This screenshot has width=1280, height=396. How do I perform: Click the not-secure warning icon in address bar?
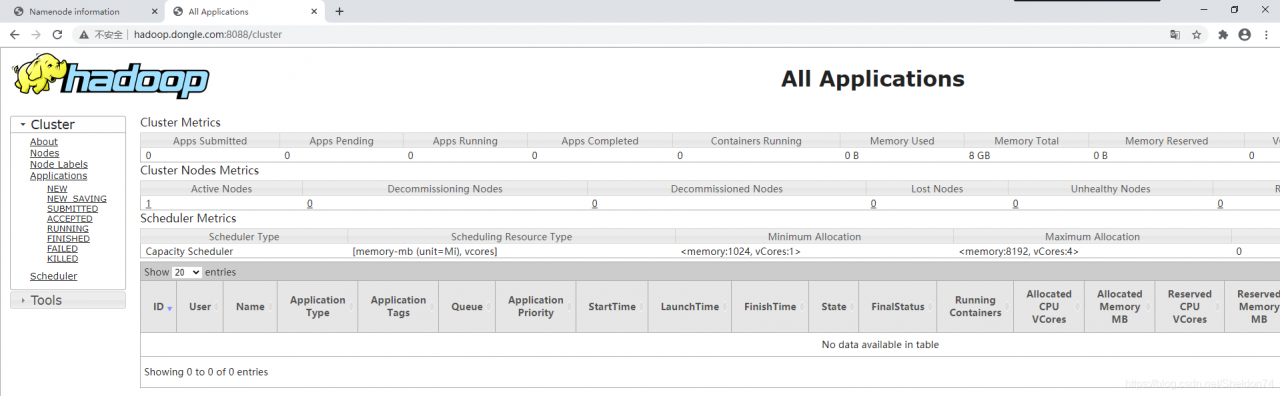click(85, 34)
